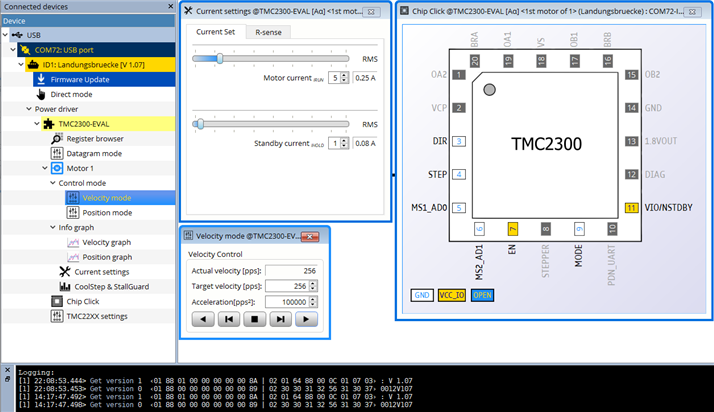This screenshot has width=714, height=412.
Task: Toggle pin 7 EN on chip
Action: (x=513, y=229)
